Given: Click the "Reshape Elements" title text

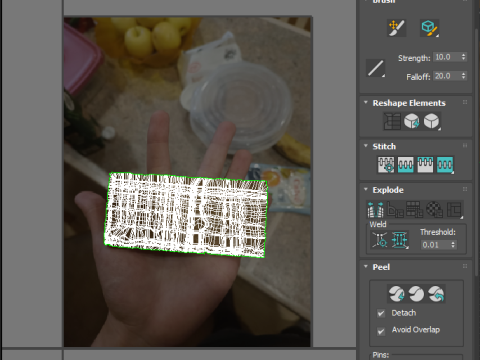Looking at the screenshot, I should [x=409, y=103].
